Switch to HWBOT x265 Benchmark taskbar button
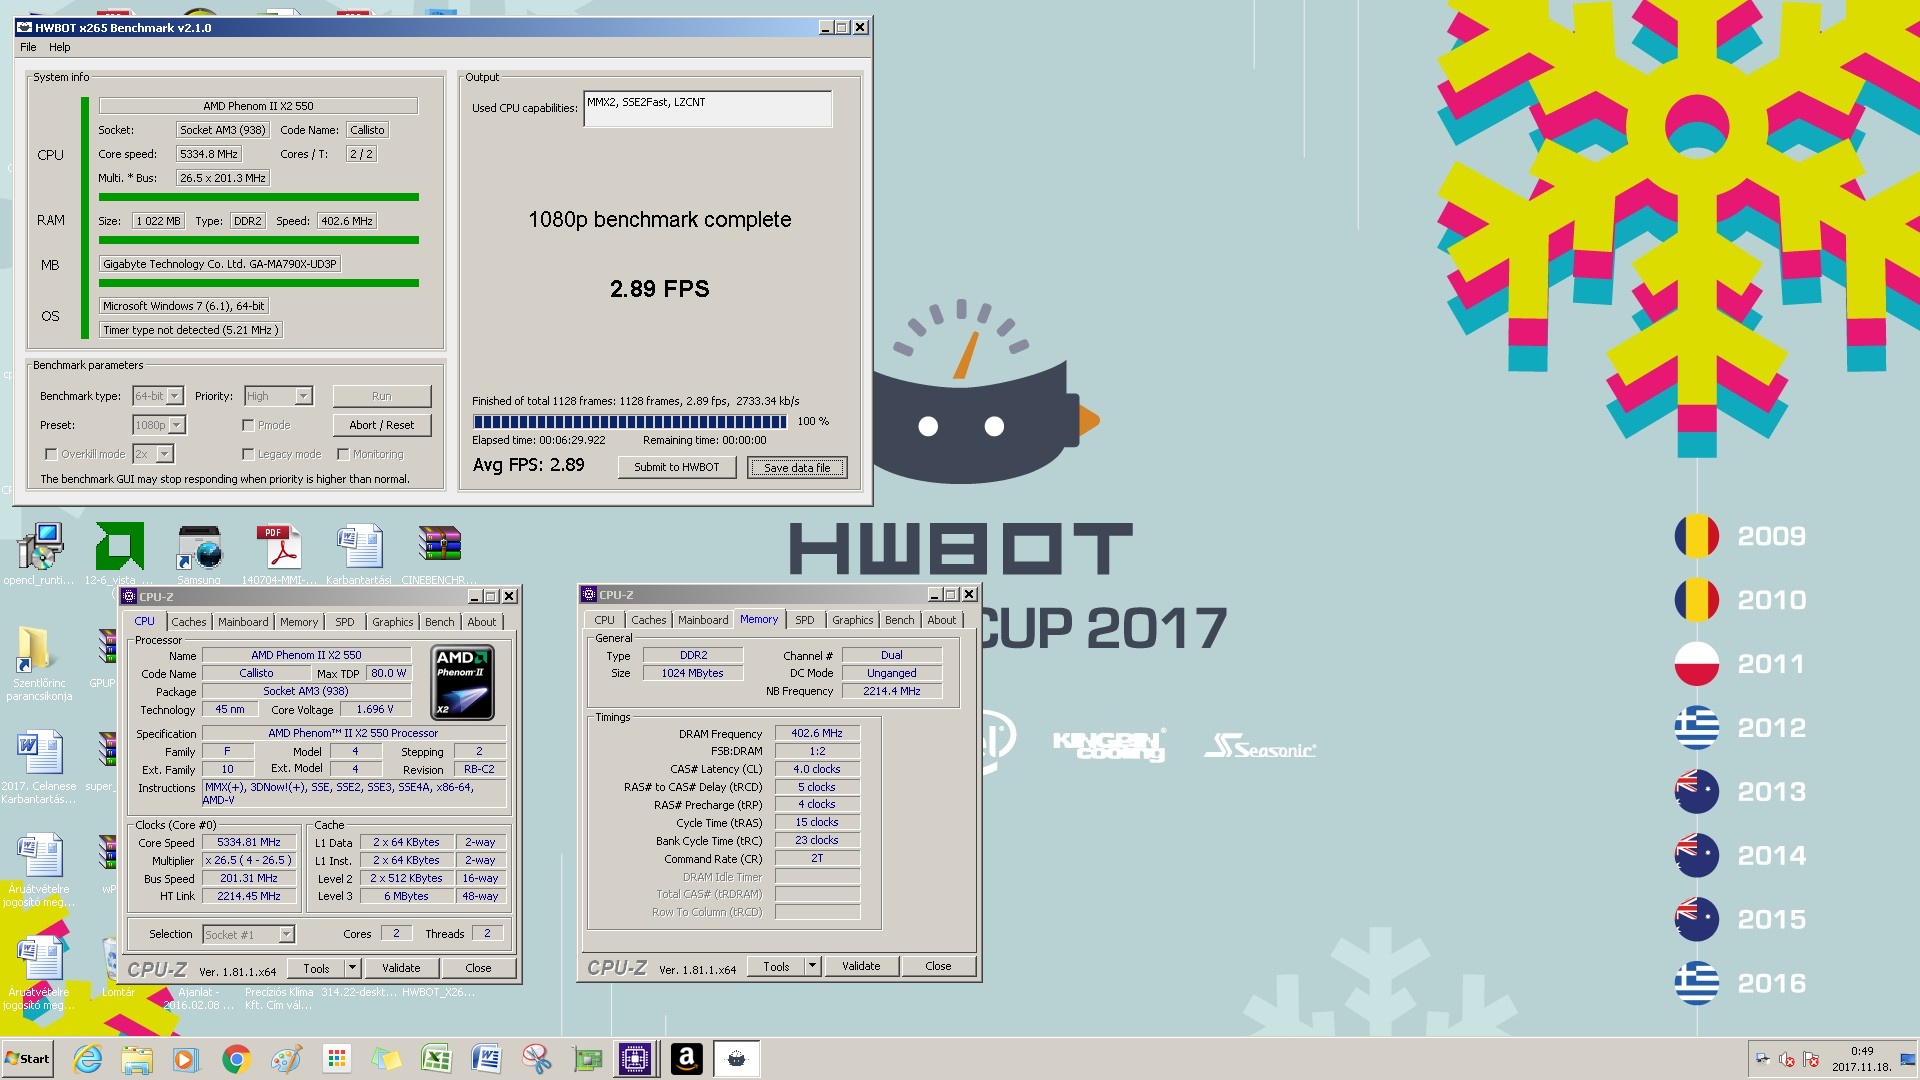This screenshot has width=1920, height=1080. pyautogui.click(x=736, y=1059)
